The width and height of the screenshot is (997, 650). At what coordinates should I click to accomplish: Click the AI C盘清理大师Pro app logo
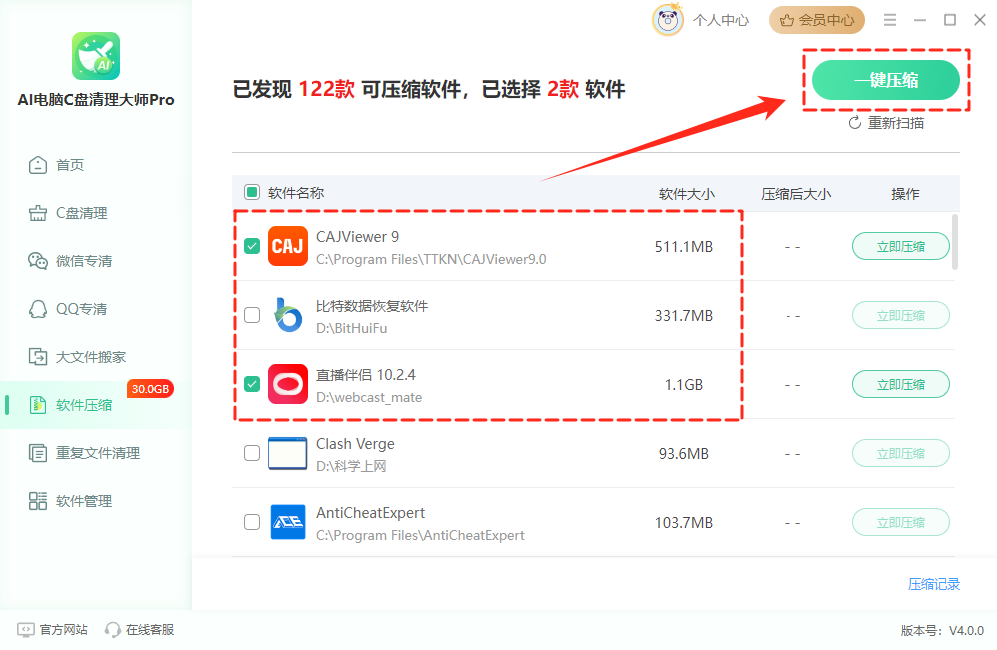click(96, 56)
